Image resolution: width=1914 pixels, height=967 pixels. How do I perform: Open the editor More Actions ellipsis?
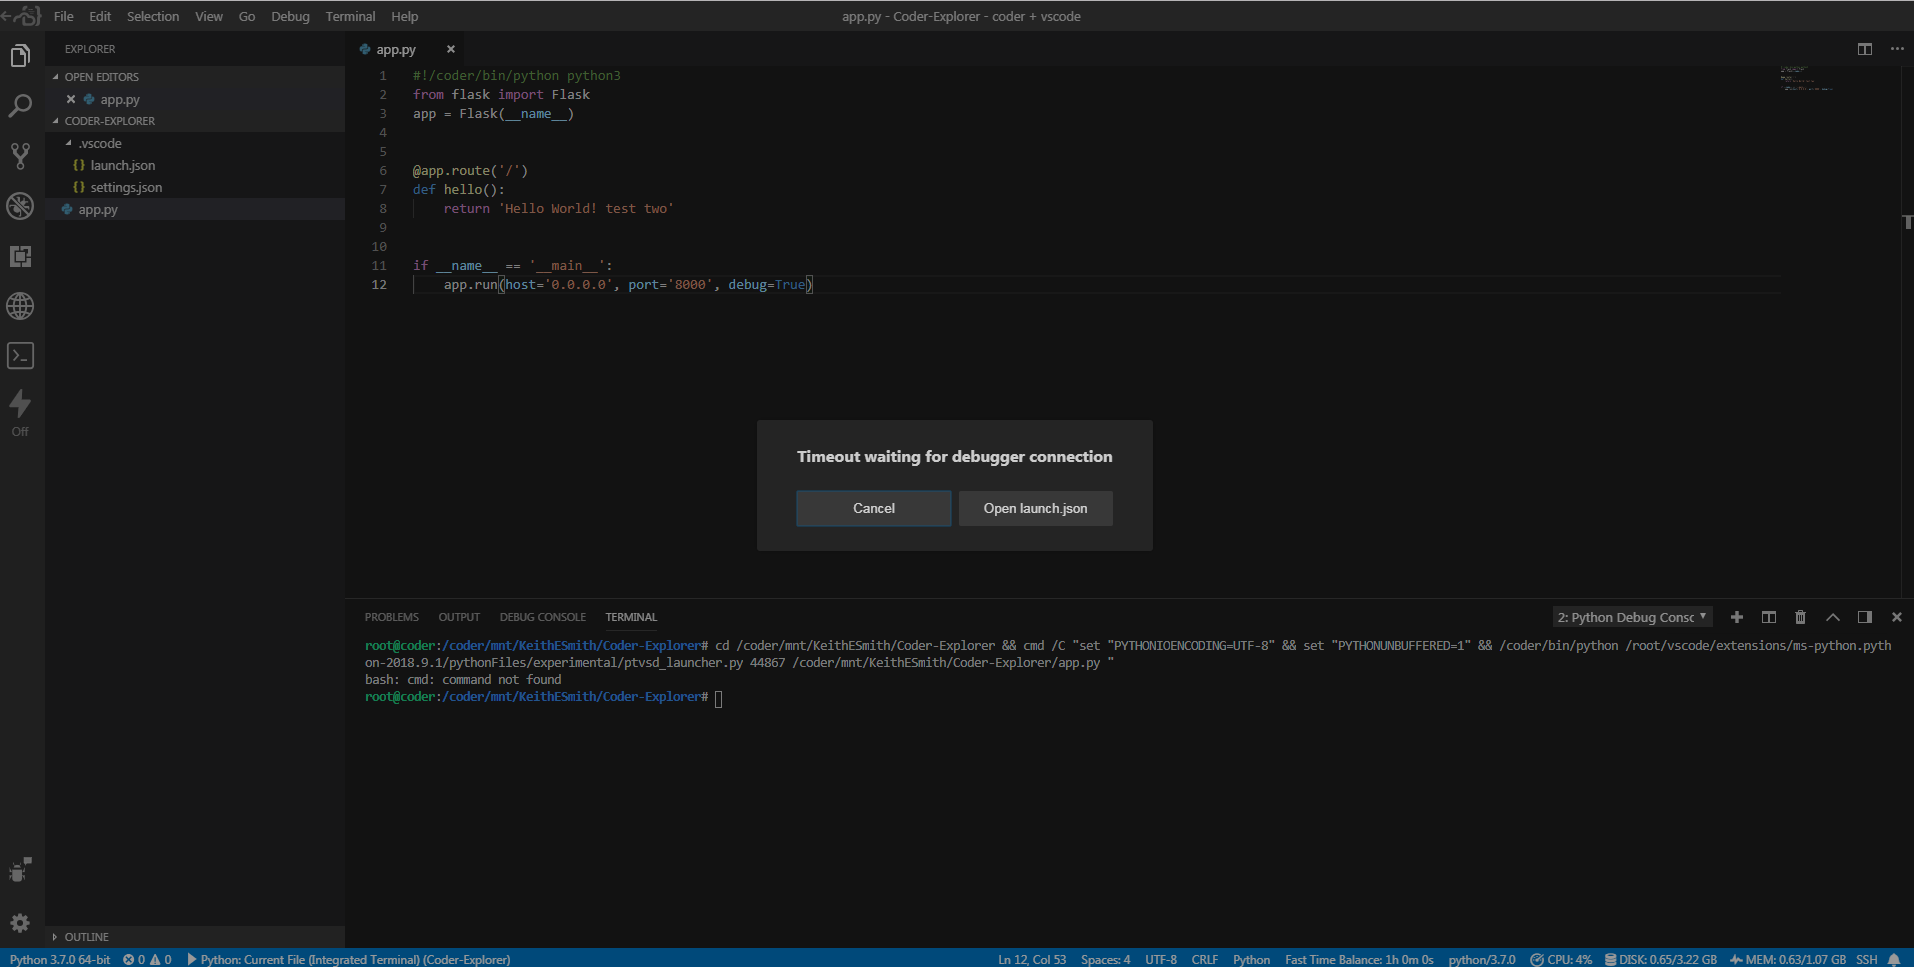pos(1897,49)
